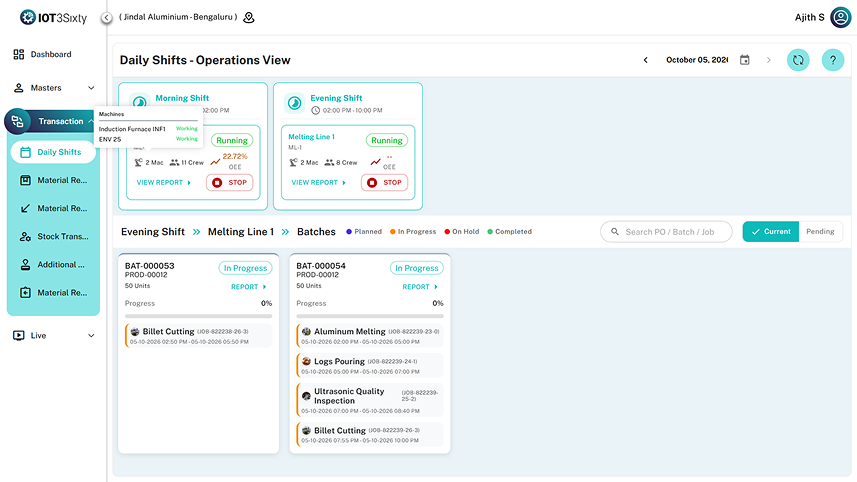Click the 22.72% OEE value

pyautogui.click(x=235, y=156)
